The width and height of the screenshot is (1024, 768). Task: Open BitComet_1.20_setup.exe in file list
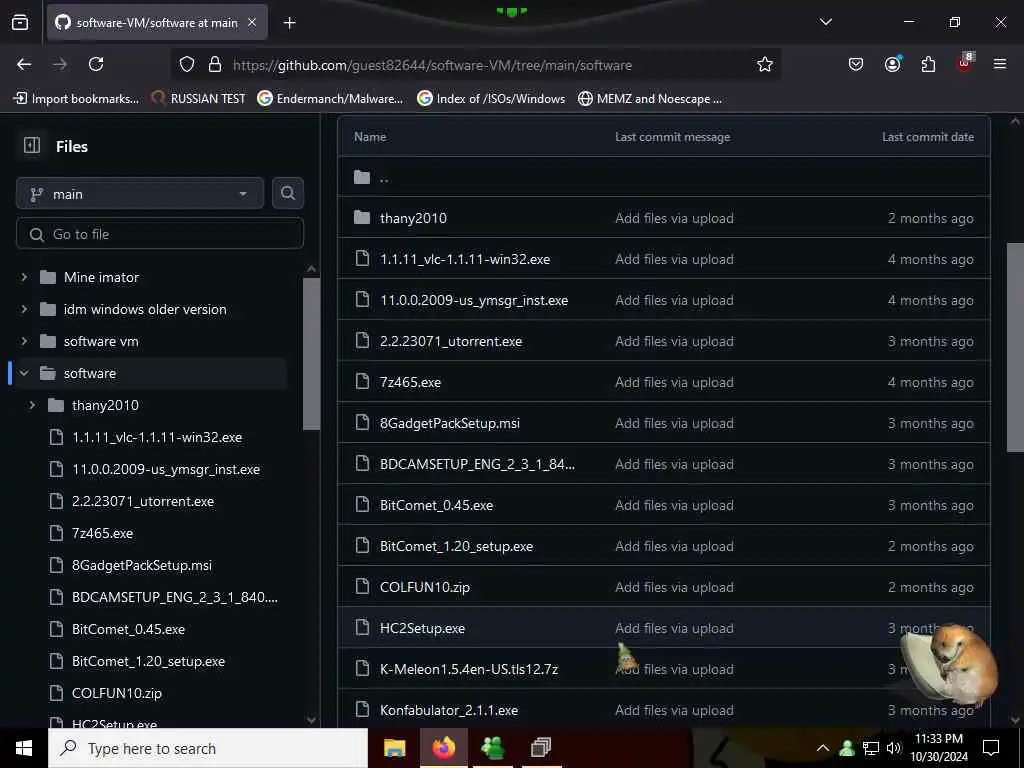456,547
